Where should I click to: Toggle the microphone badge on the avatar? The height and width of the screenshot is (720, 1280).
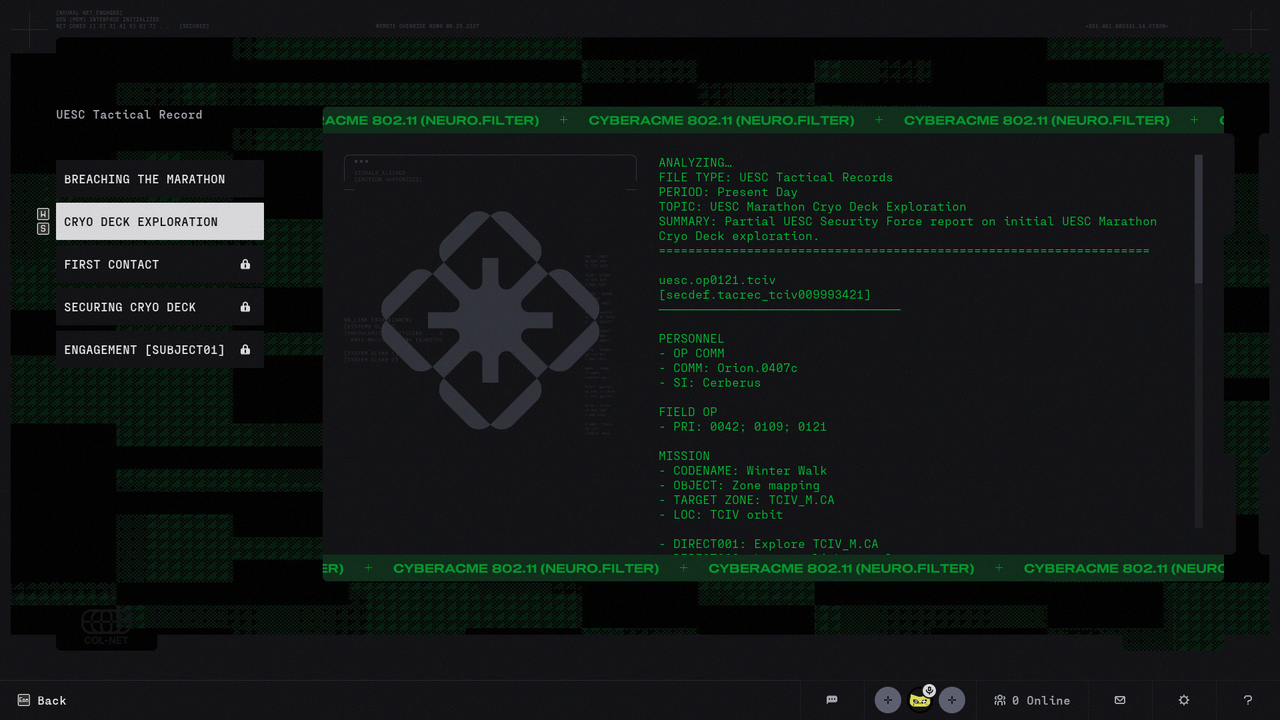click(929, 690)
